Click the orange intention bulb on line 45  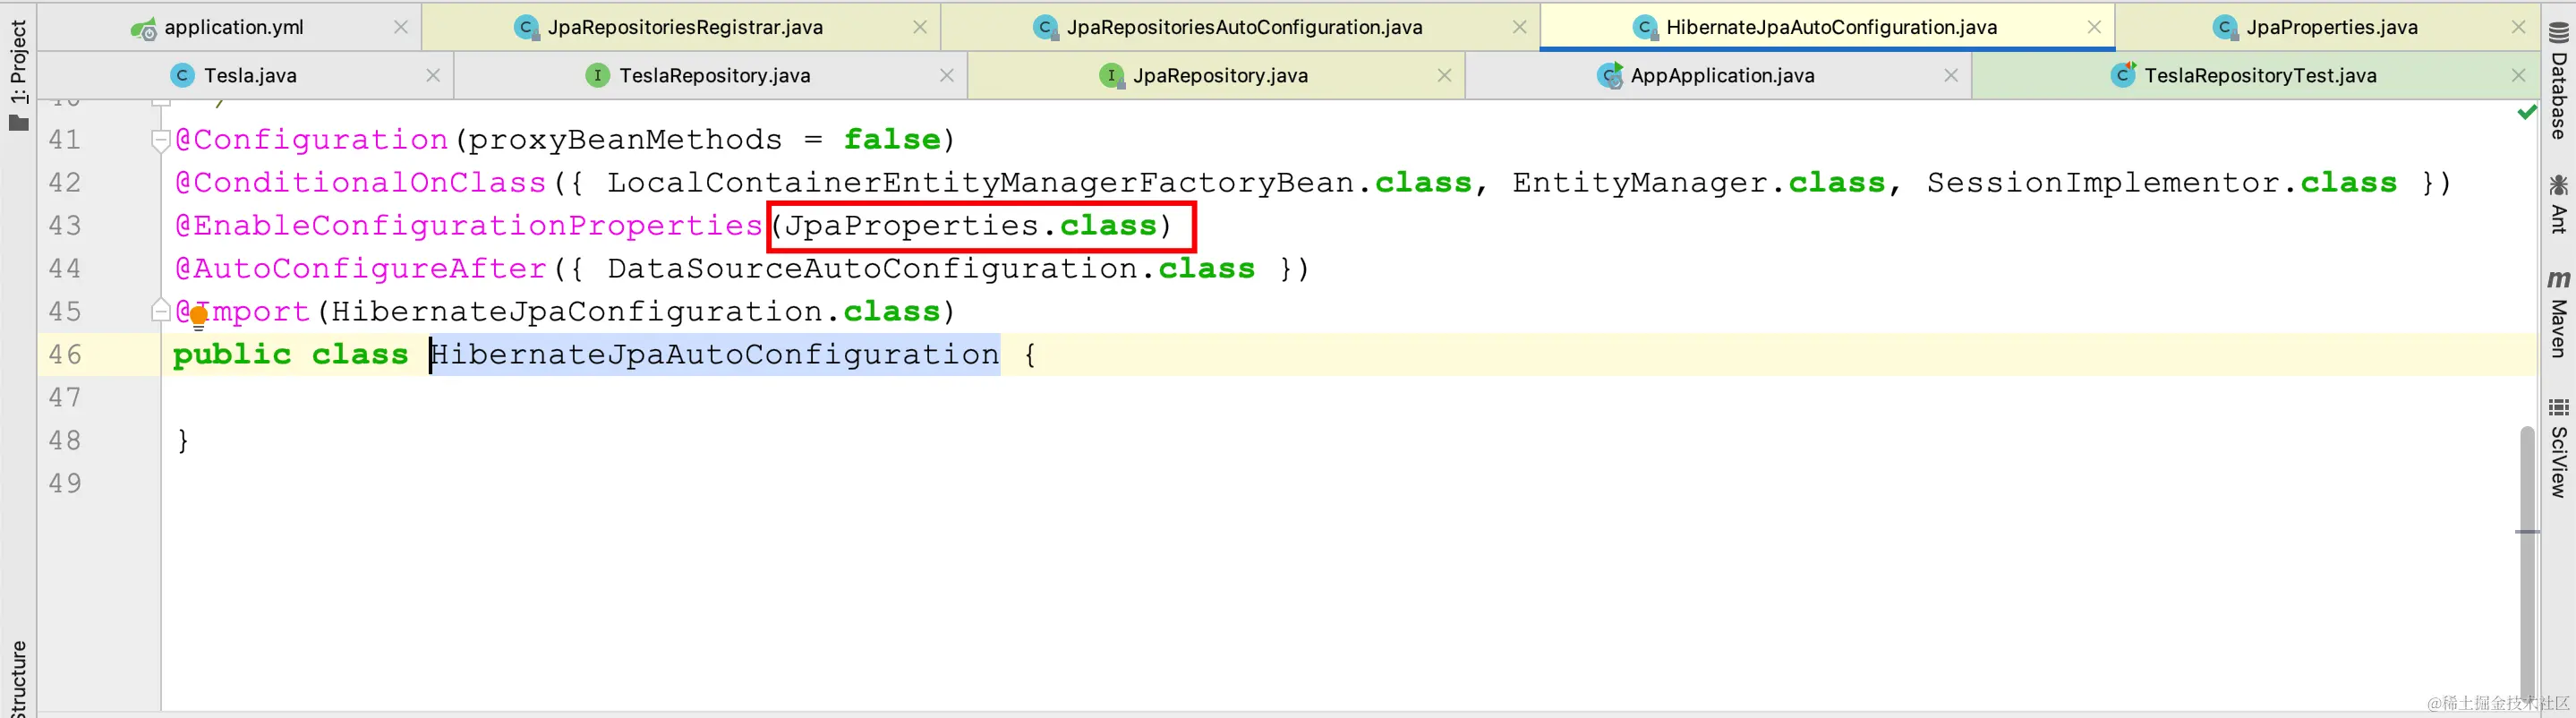pos(198,318)
